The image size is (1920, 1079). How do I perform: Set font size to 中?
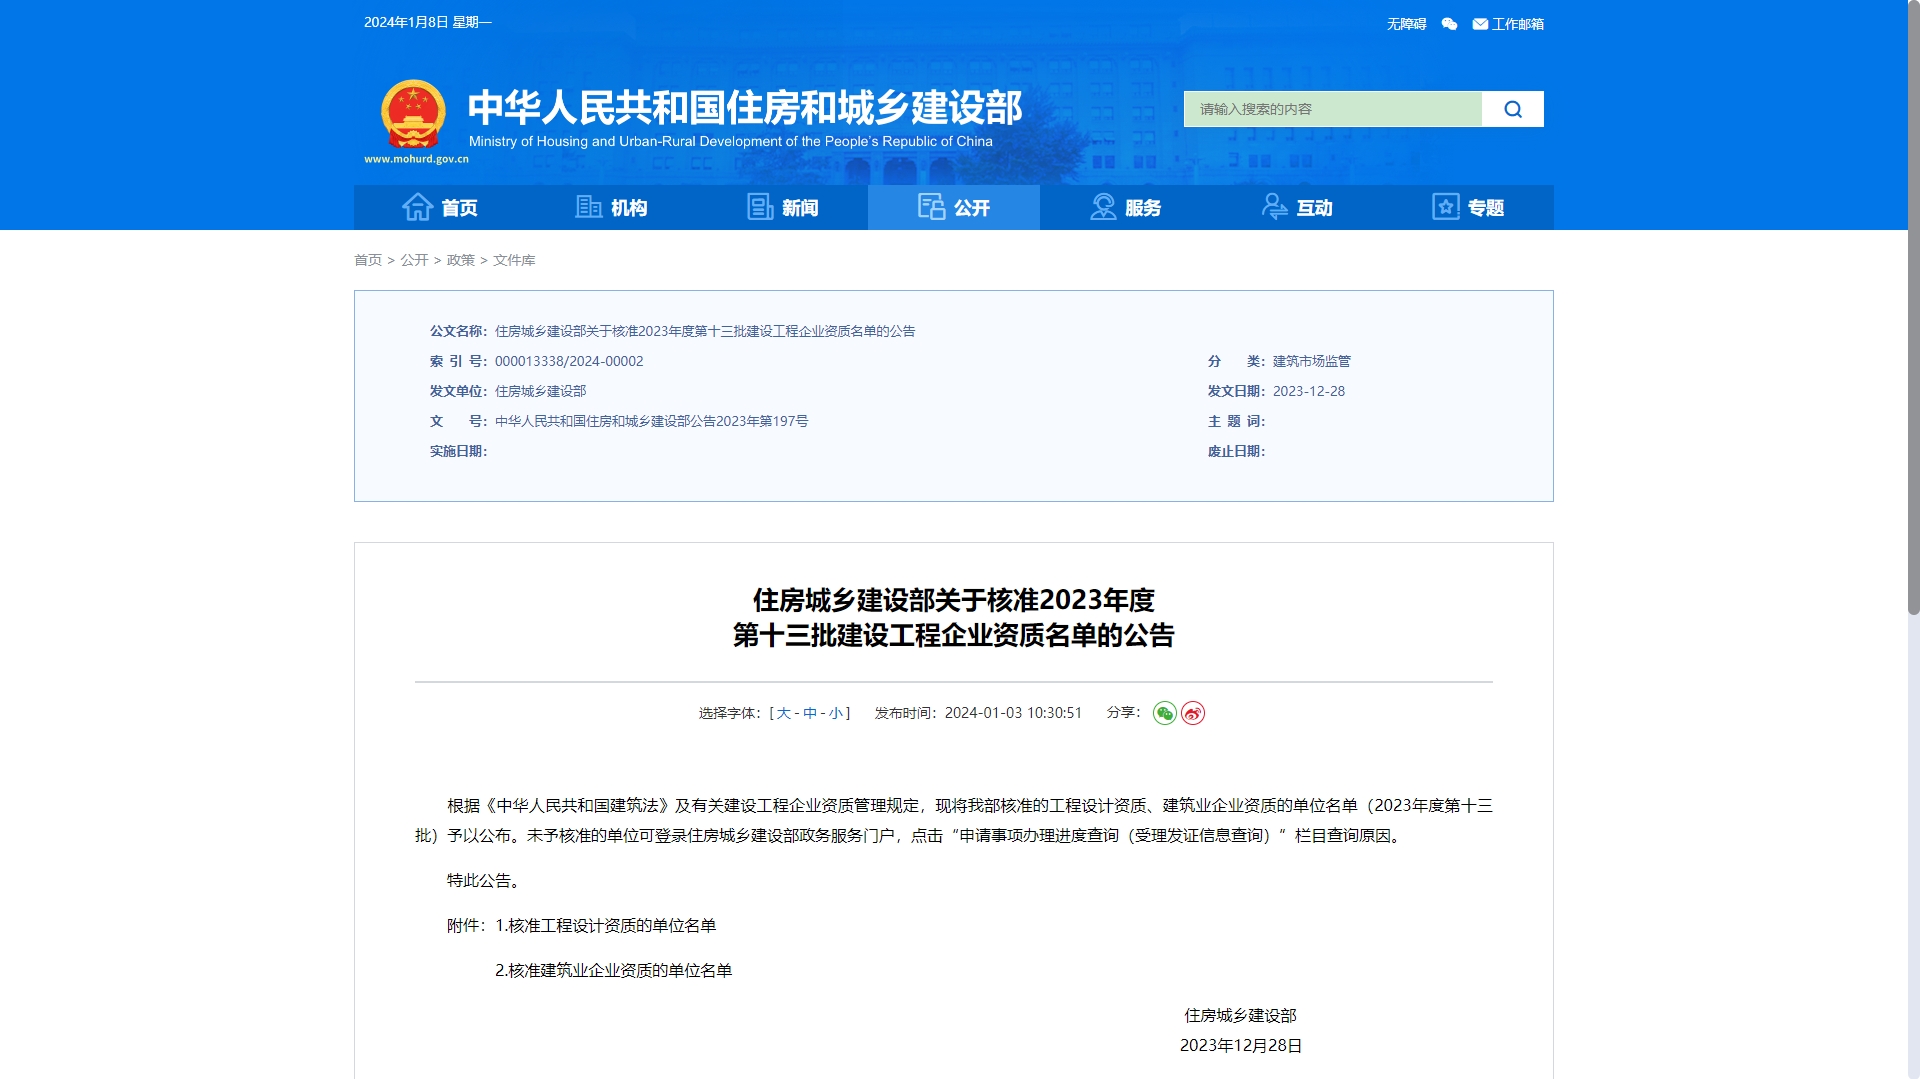coord(810,713)
